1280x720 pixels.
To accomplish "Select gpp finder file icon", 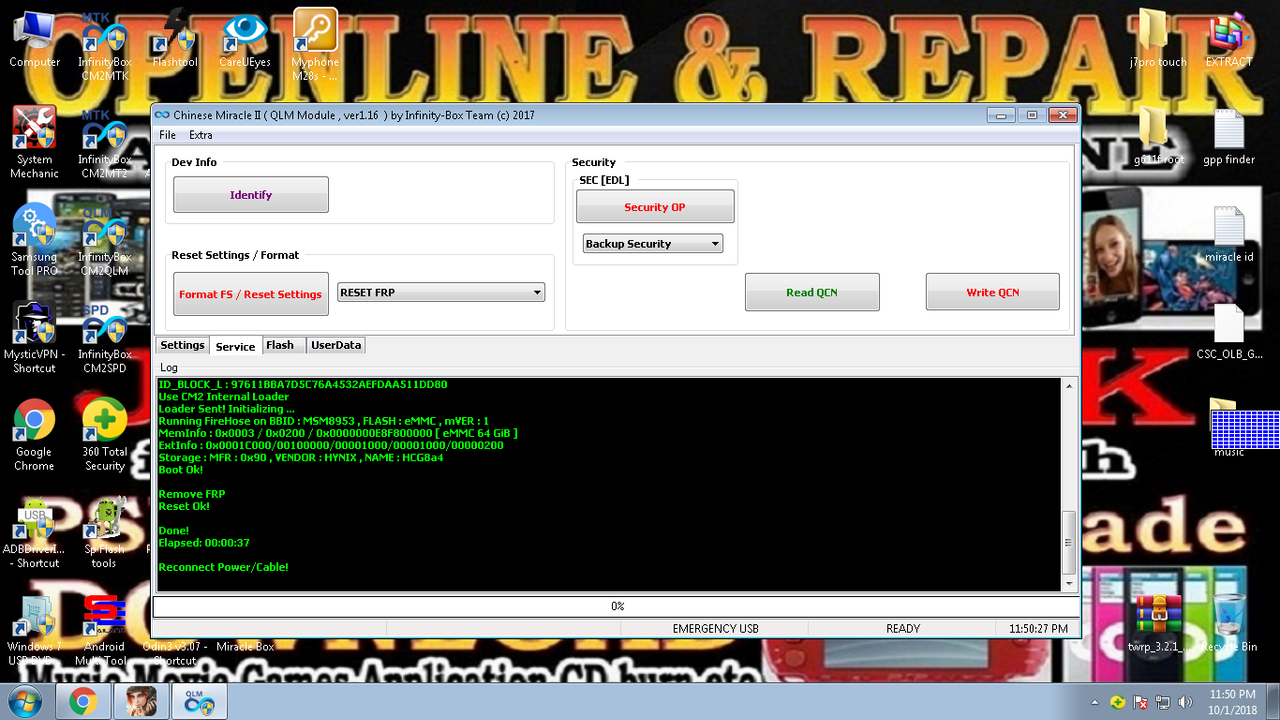I will (x=1228, y=137).
